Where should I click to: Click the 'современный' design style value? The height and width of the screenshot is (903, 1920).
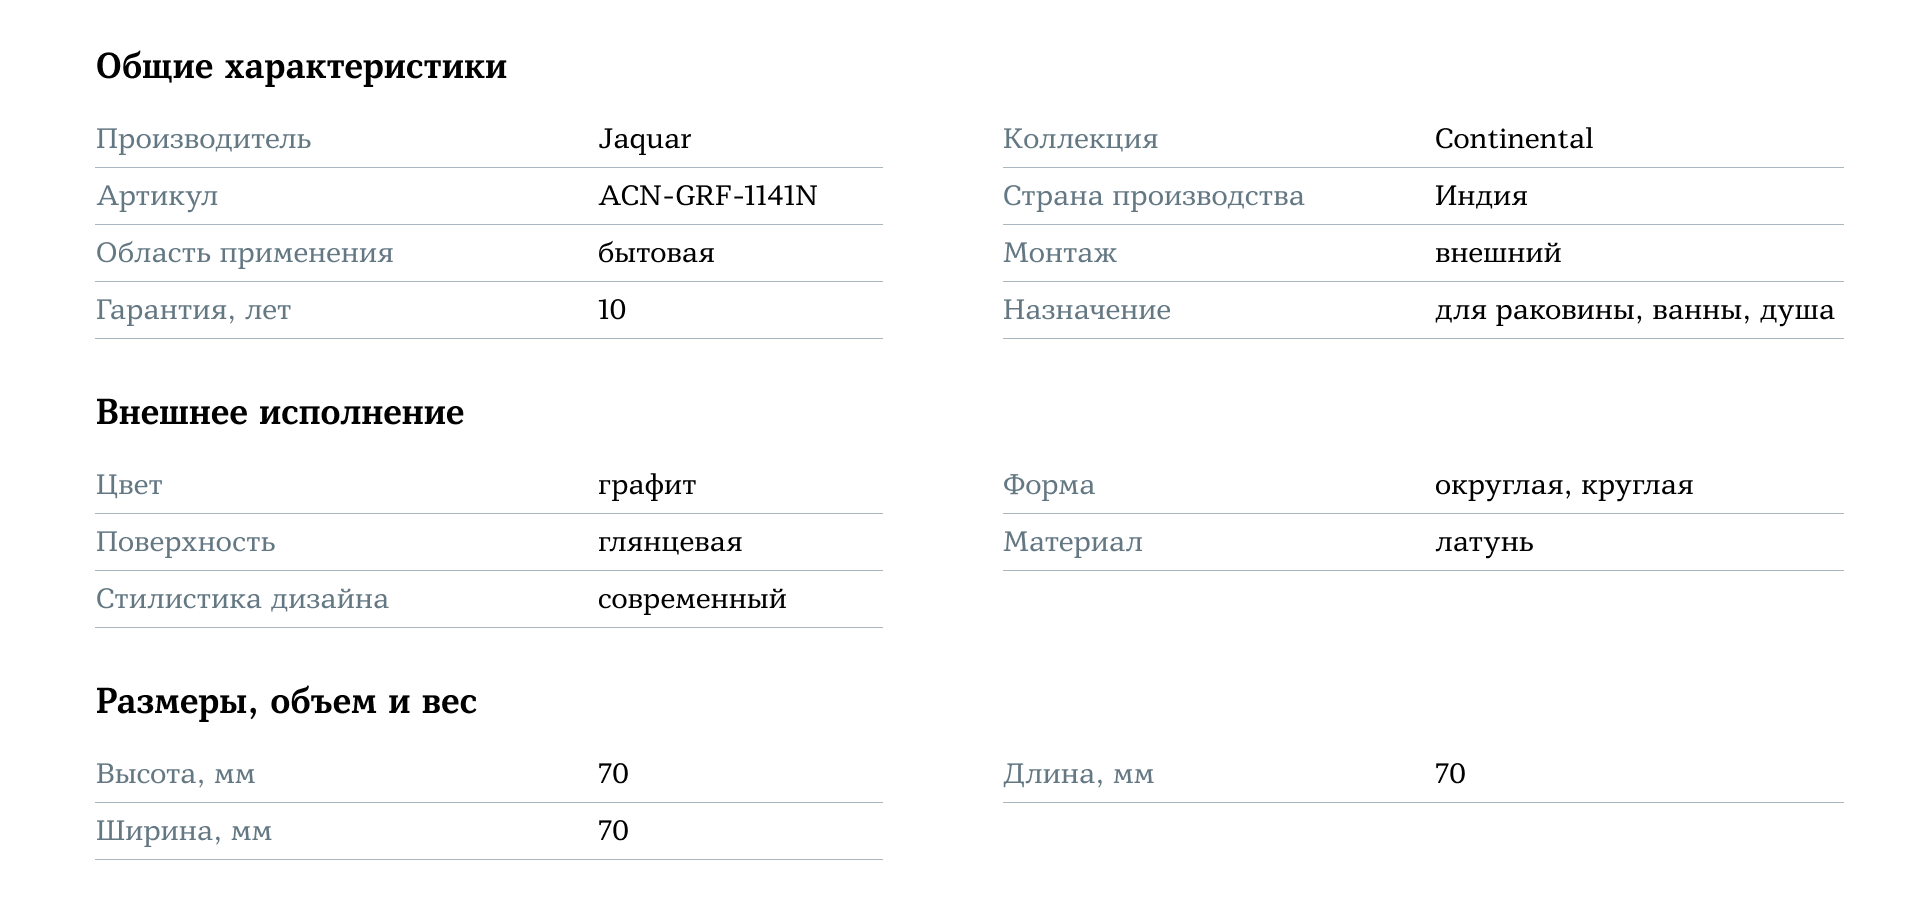(692, 600)
